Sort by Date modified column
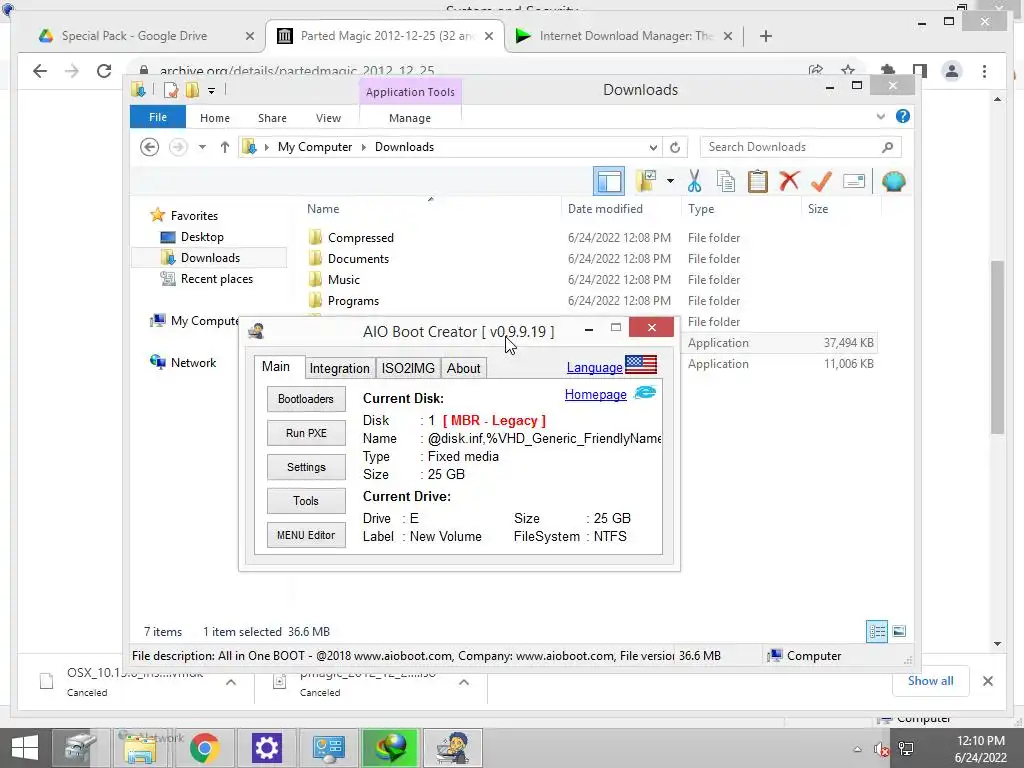 [x=605, y=209]
